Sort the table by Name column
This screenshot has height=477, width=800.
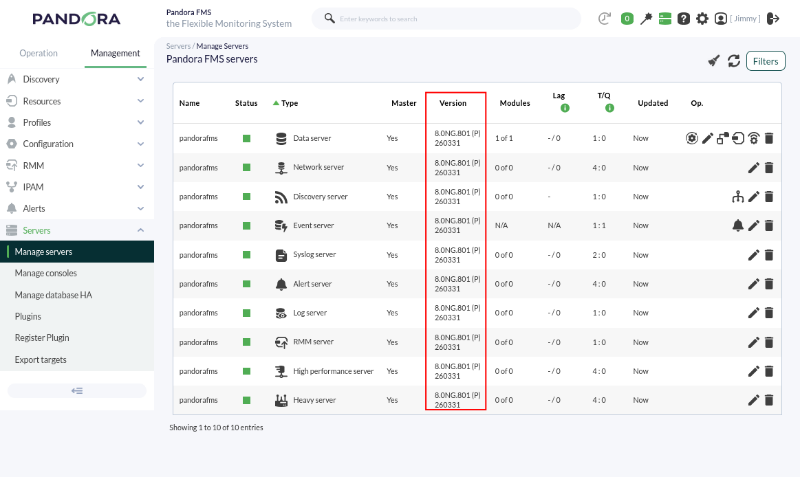tap(189, 103)
